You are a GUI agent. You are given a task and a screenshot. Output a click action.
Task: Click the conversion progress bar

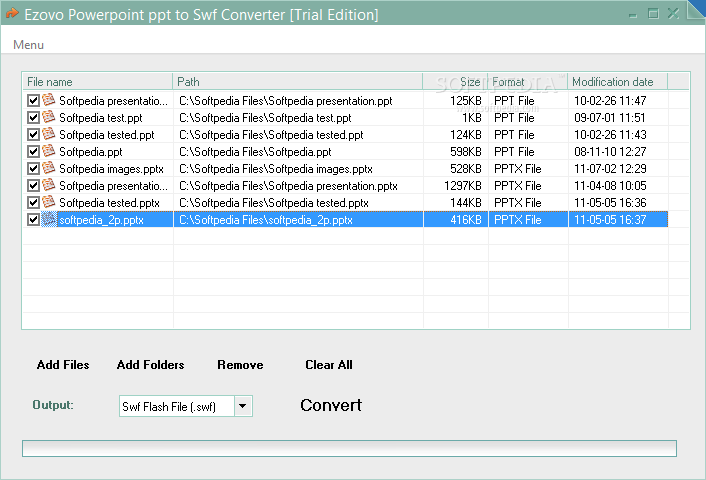[349, 448]
